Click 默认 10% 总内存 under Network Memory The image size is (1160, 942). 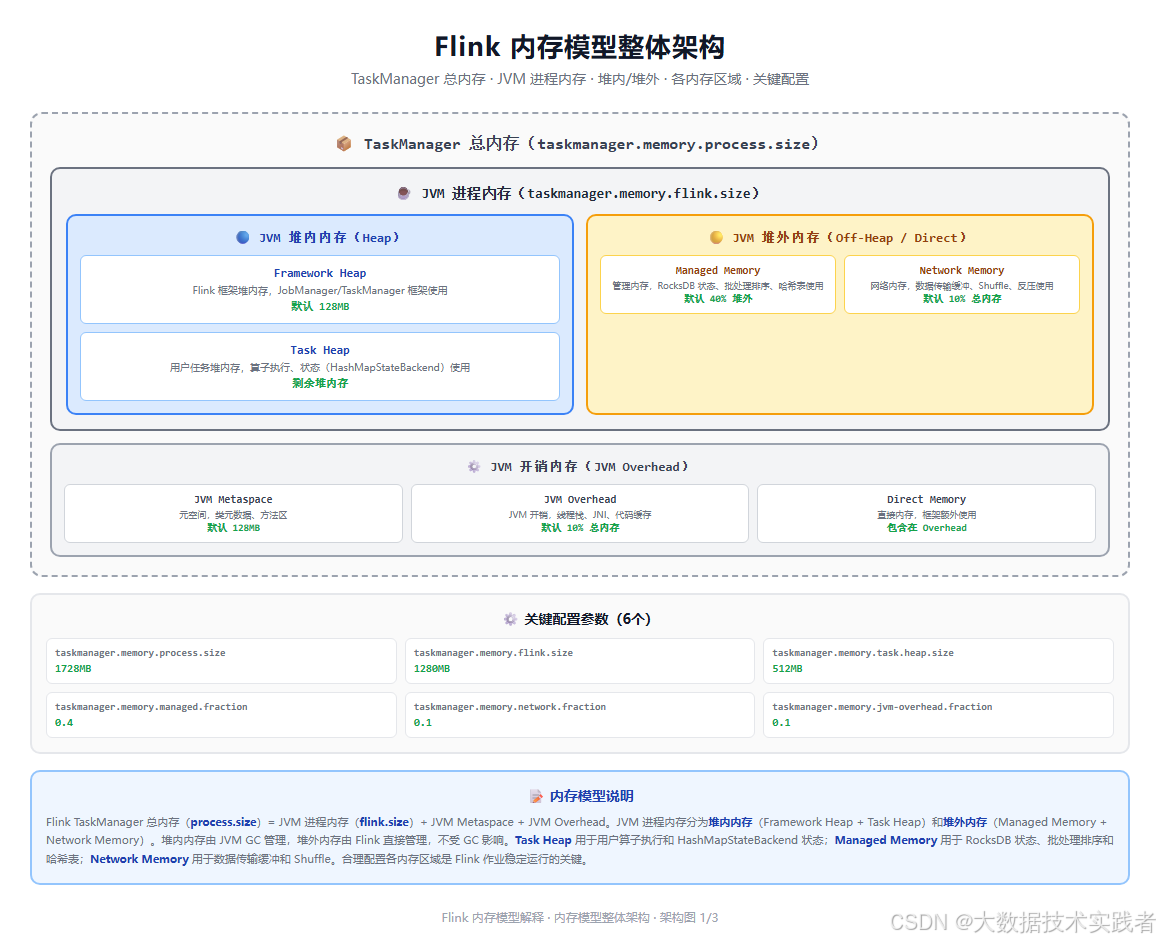[962, 299]
